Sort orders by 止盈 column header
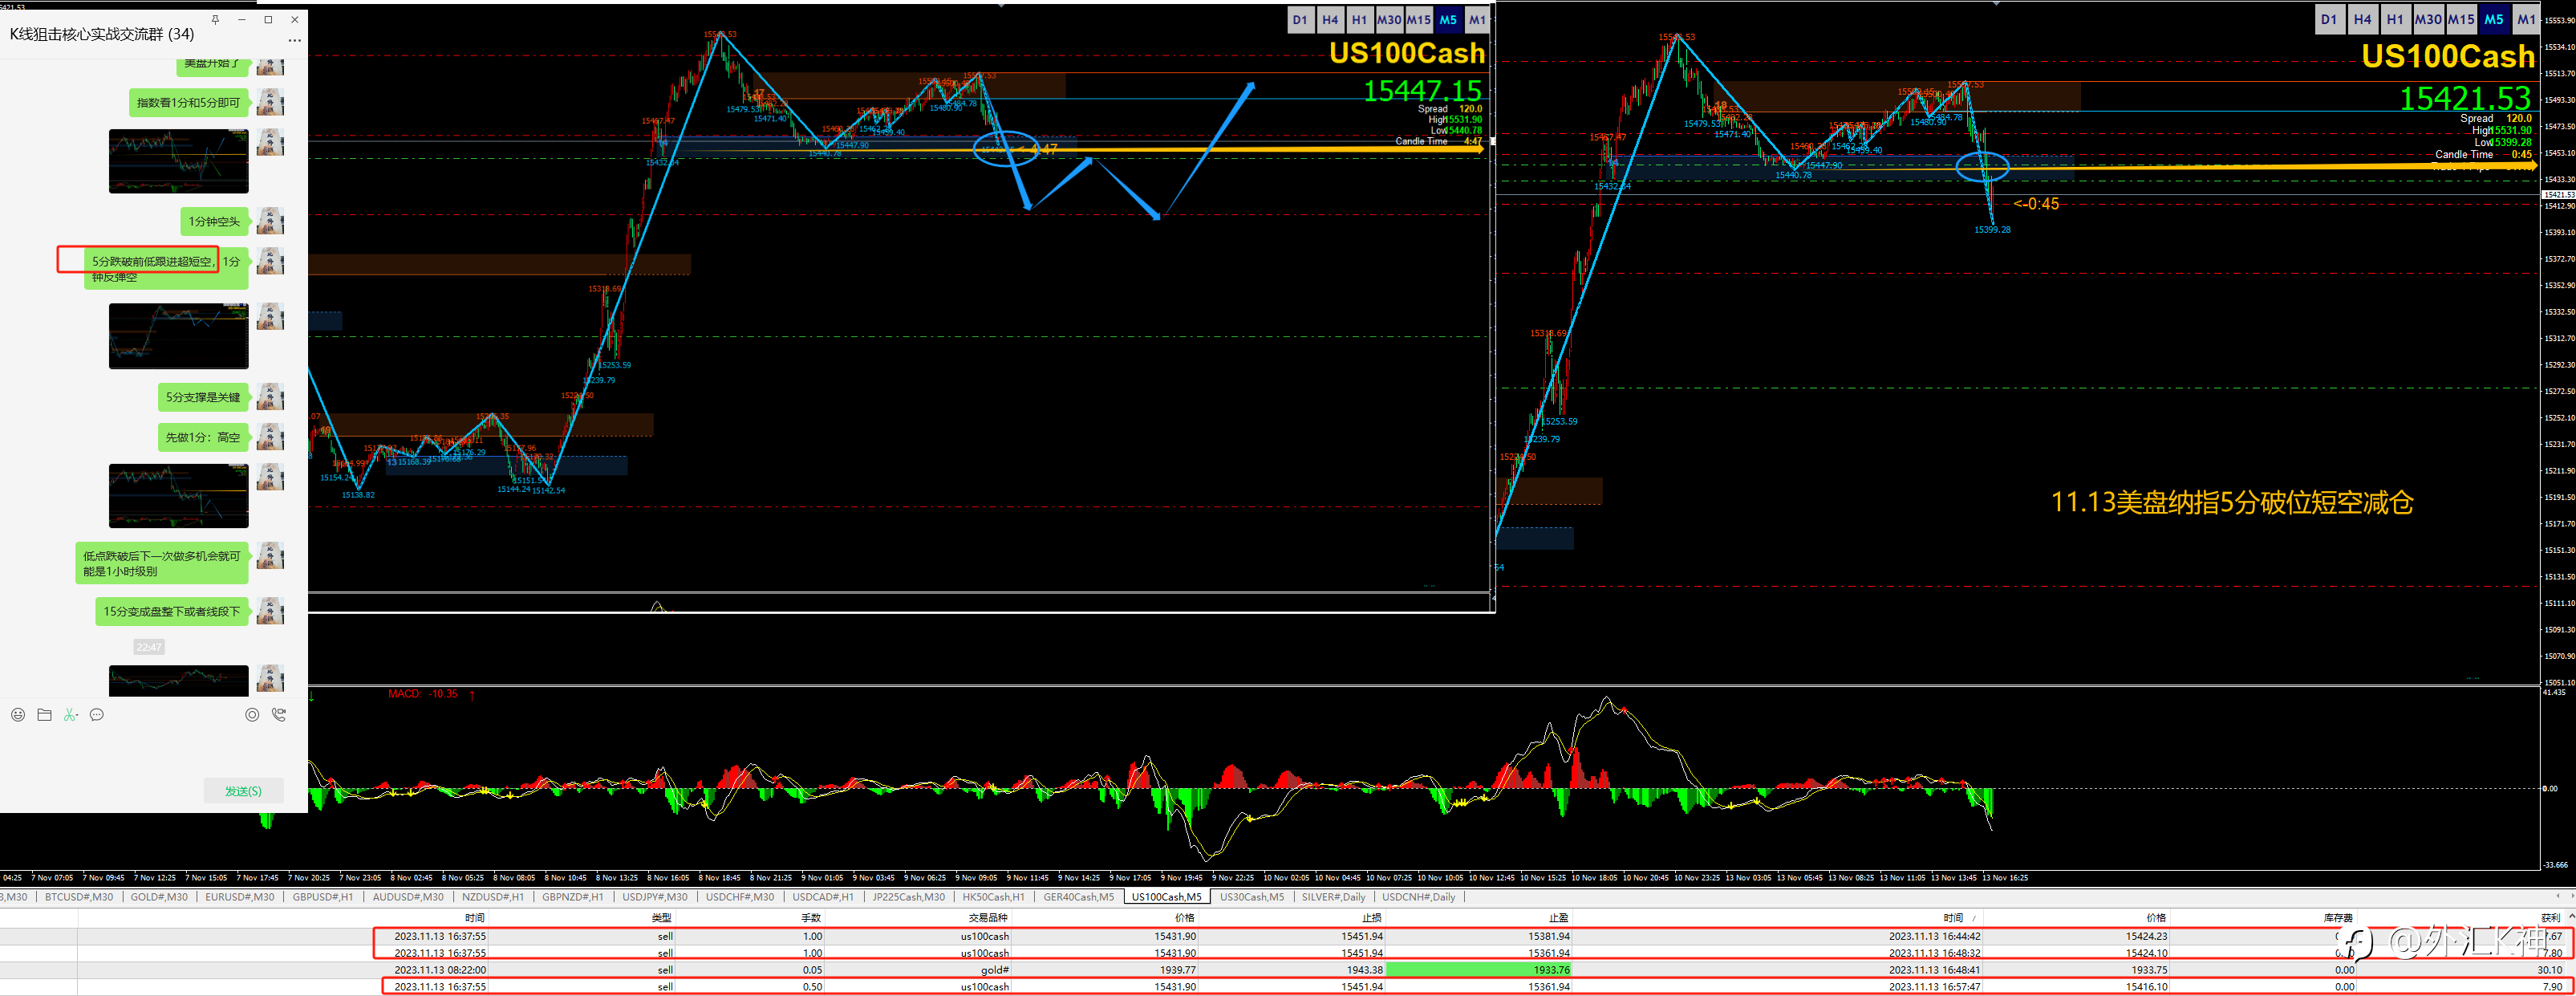The image size is (2576, 996). coord(1559,918)
